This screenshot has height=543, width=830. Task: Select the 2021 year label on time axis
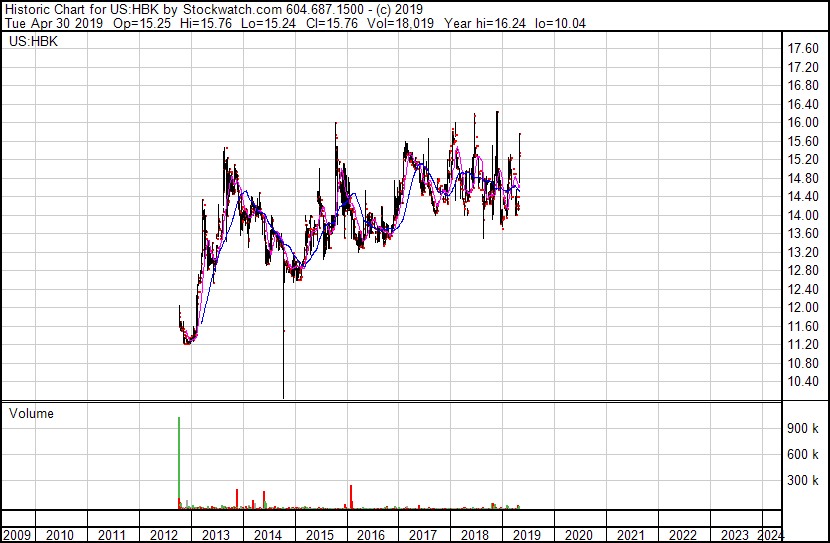(630, 535)
